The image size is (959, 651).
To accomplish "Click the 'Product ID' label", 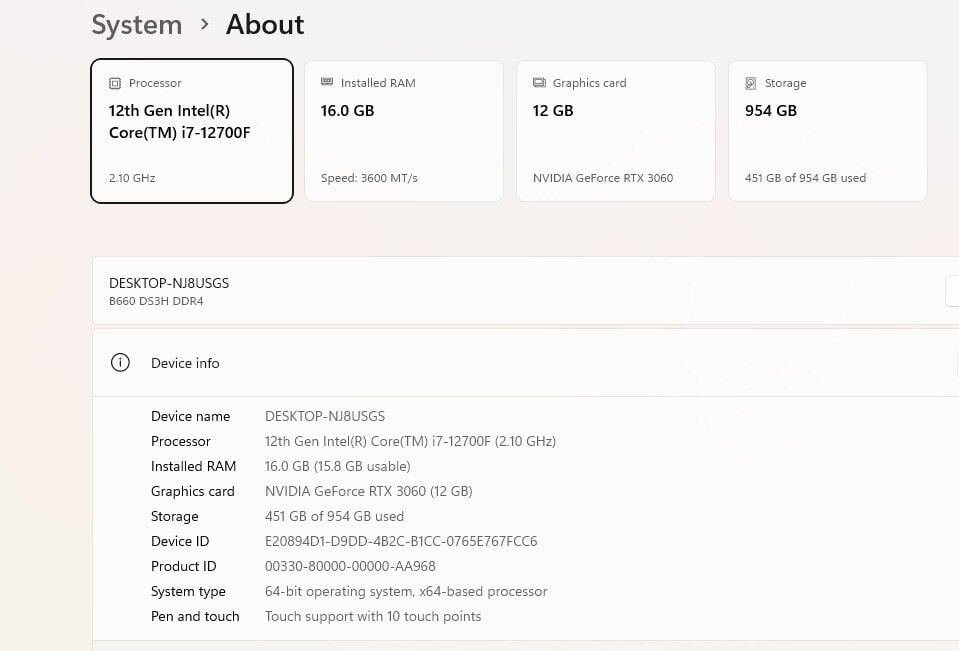I will (x=183, y=567).
